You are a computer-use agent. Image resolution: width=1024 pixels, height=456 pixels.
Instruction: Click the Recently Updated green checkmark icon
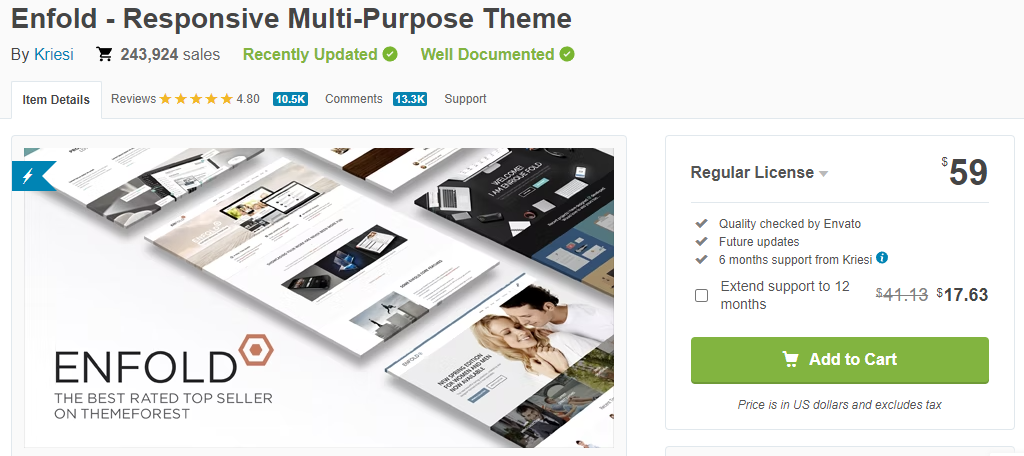coord(390,54)
